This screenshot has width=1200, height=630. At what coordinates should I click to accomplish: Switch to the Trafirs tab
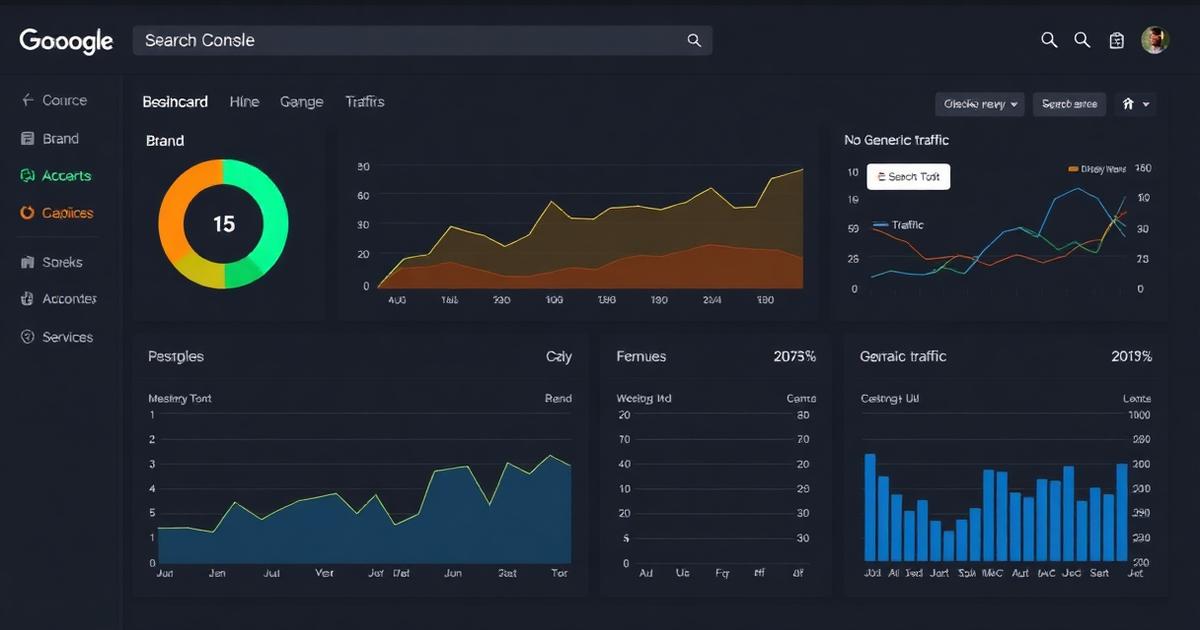[365, 102]
